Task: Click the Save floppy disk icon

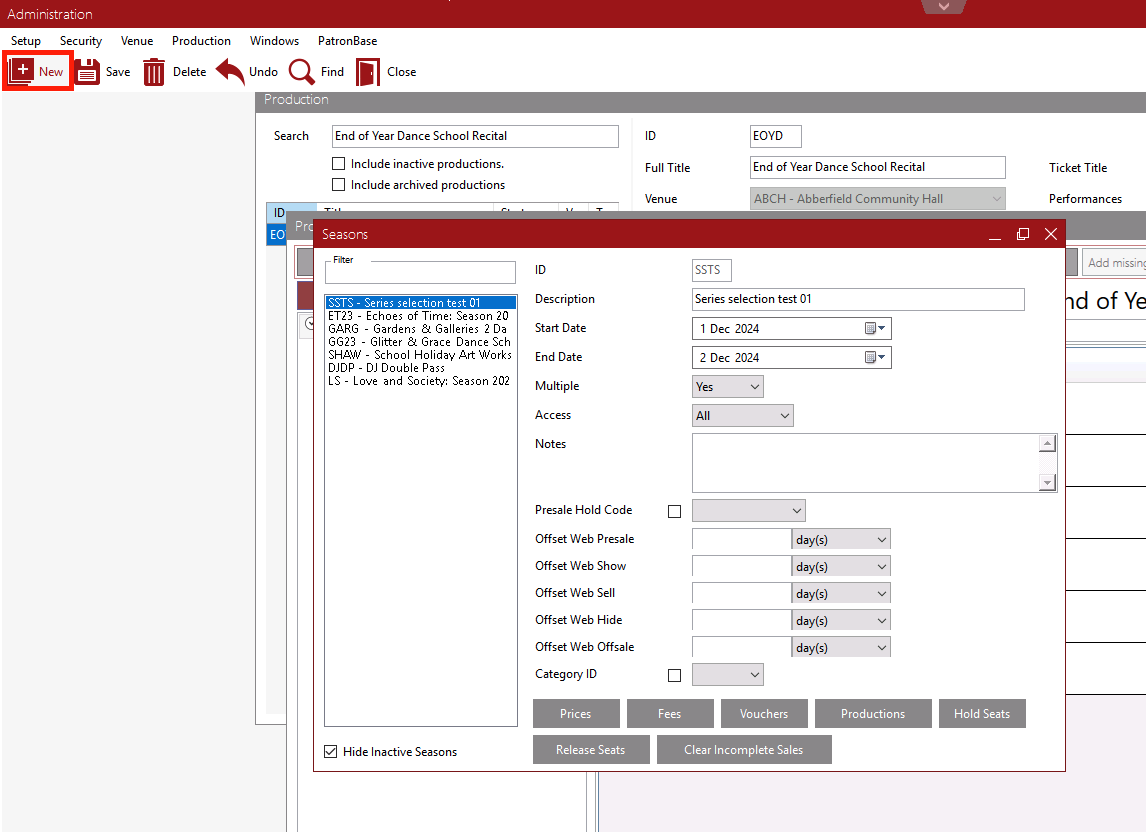Action: [x=87, y=72]
